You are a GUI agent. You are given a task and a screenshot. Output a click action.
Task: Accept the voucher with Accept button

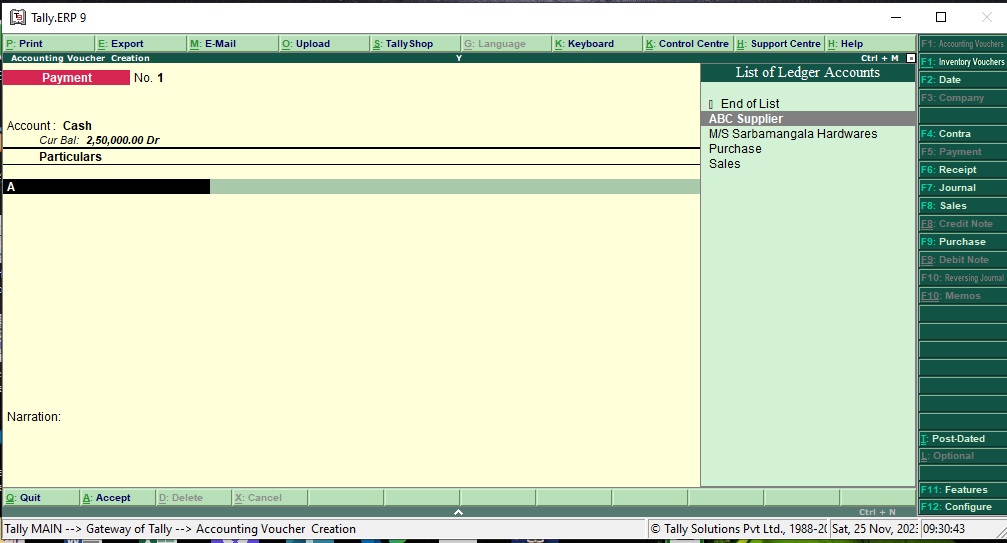coord(118,497)
